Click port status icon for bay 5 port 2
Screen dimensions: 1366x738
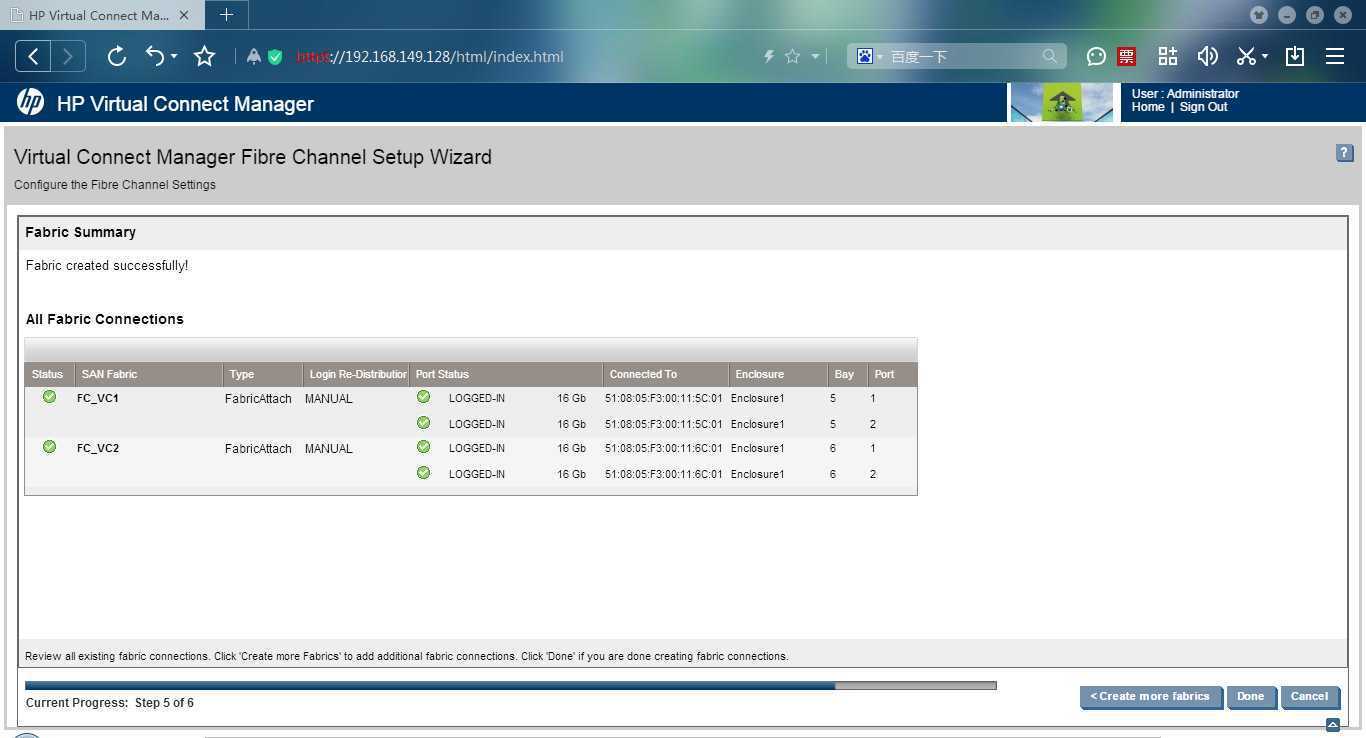pyautogui.click(x=423, y=423)
